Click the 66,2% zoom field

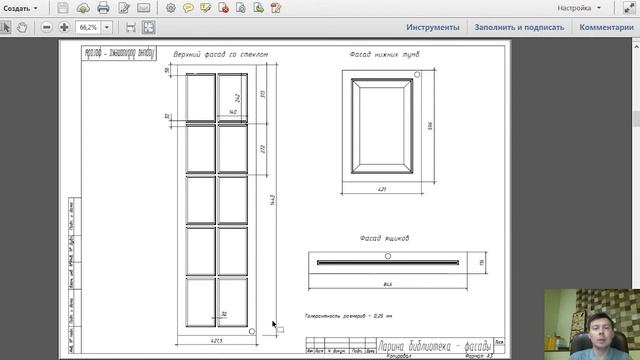(88, 27)
